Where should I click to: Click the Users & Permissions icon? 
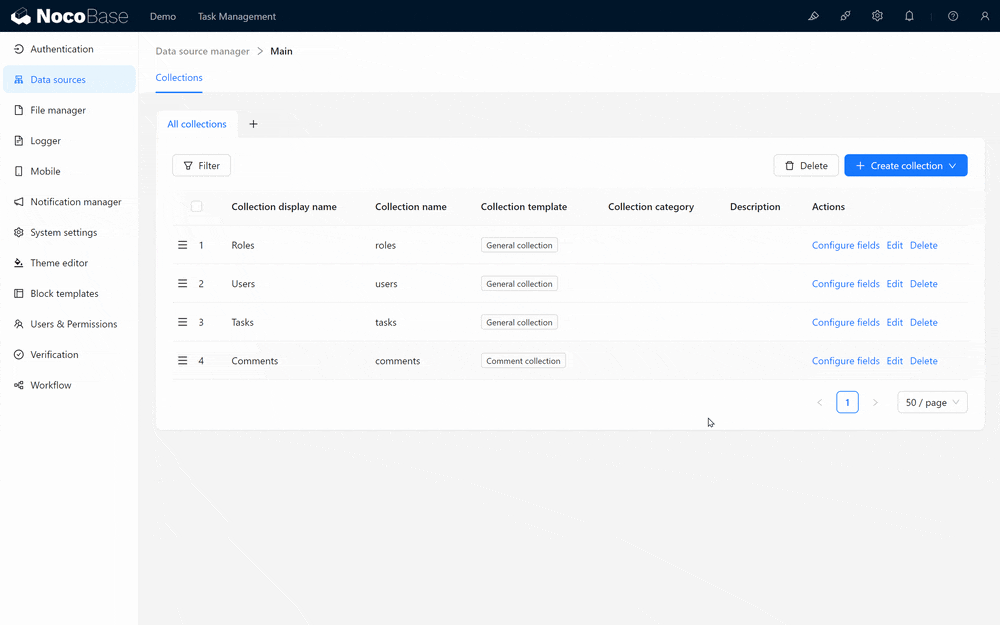(x=18, y=324)
